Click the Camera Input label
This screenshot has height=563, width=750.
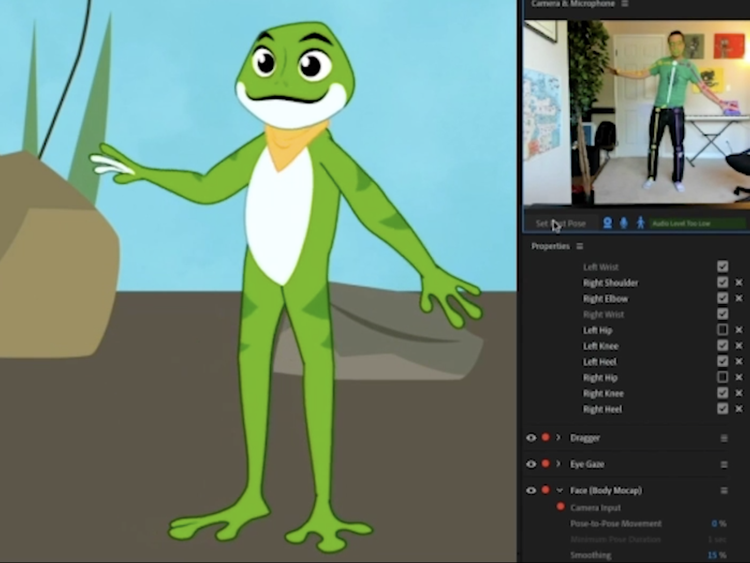point(596,508)
